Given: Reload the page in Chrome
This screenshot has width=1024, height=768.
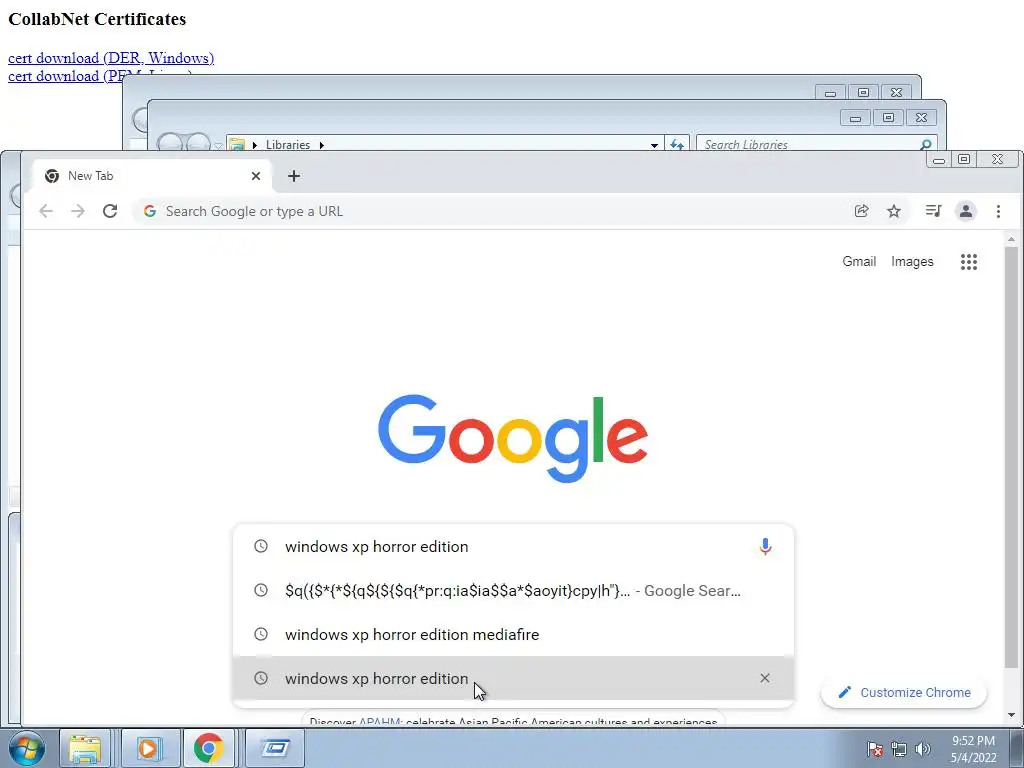Looking at the screenshot, I should click(110, 211).
